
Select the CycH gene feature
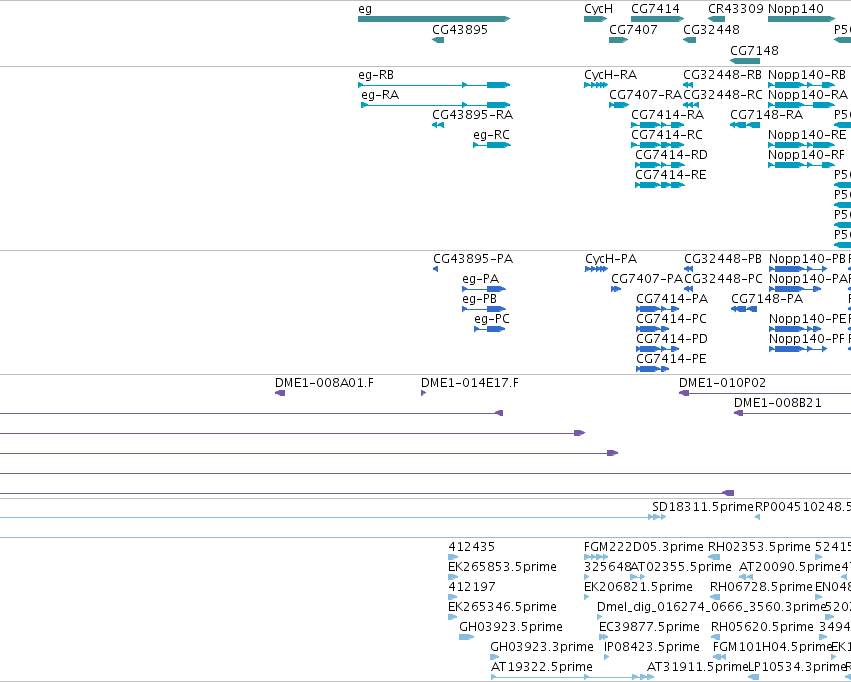[595, 19]
